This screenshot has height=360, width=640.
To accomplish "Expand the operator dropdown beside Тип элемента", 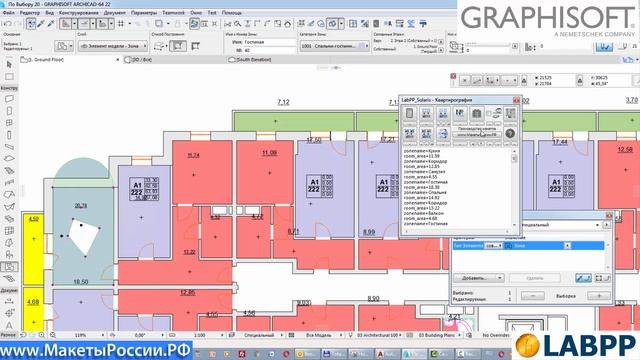I will (494, 246).
